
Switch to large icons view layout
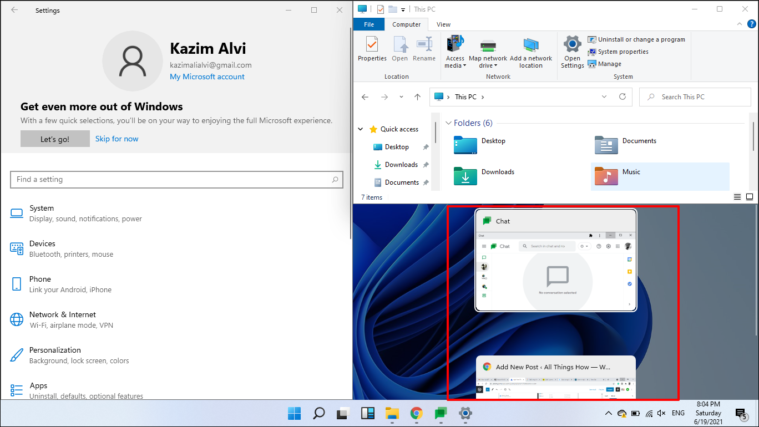[x=749, y=197]
